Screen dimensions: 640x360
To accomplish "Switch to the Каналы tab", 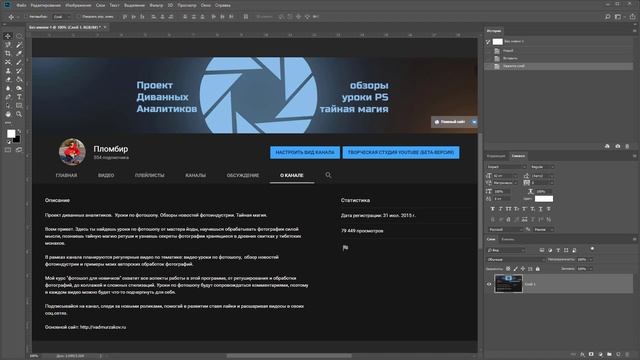I will tap(508, 239).
